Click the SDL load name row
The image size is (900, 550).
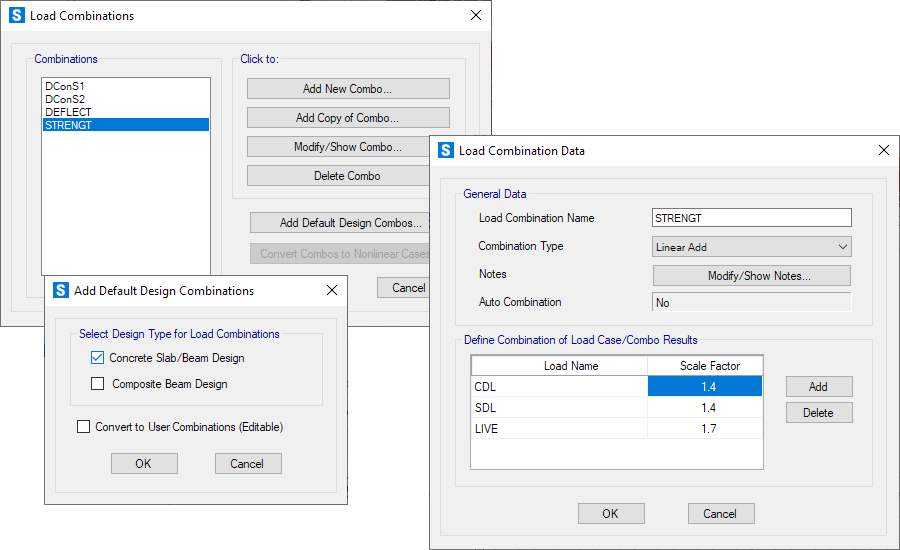(558, 407)
